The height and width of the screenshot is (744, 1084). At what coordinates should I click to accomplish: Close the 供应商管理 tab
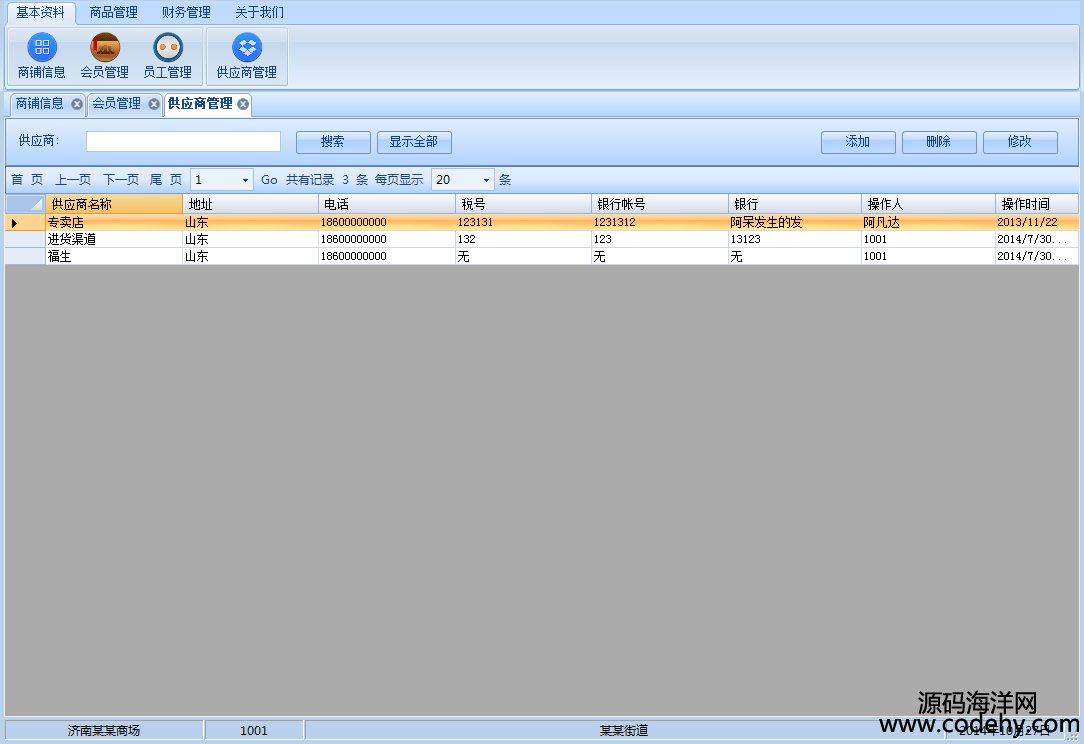point(243,104)
